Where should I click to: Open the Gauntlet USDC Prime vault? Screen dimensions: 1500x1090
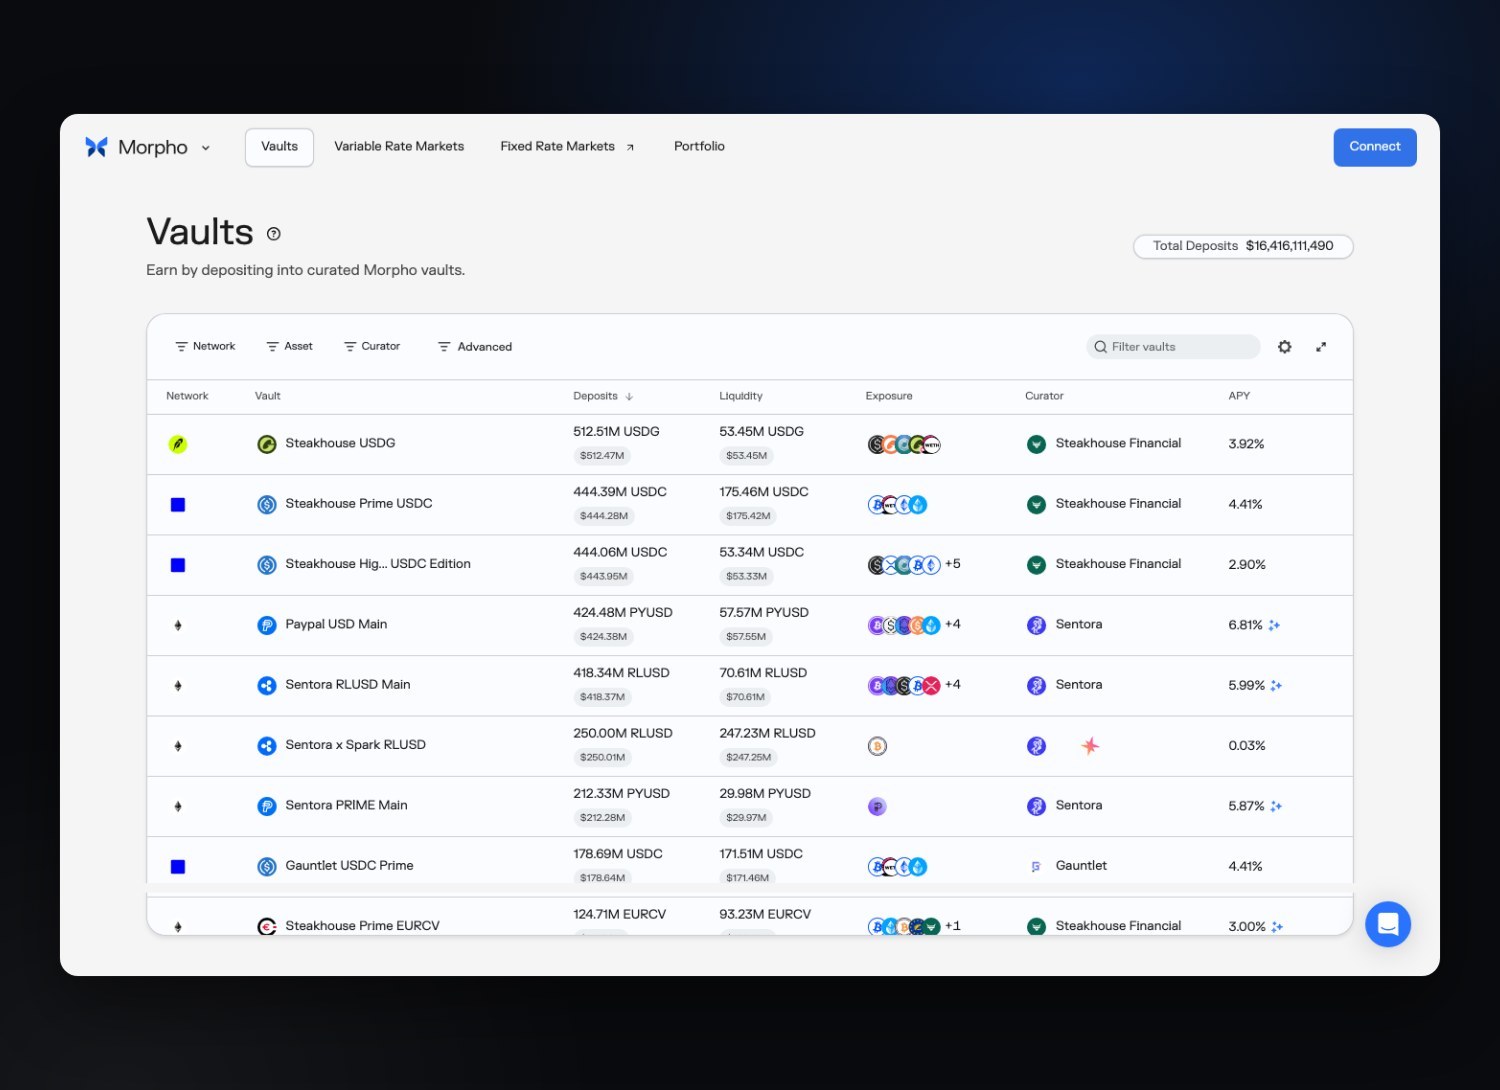coord(349,866)
